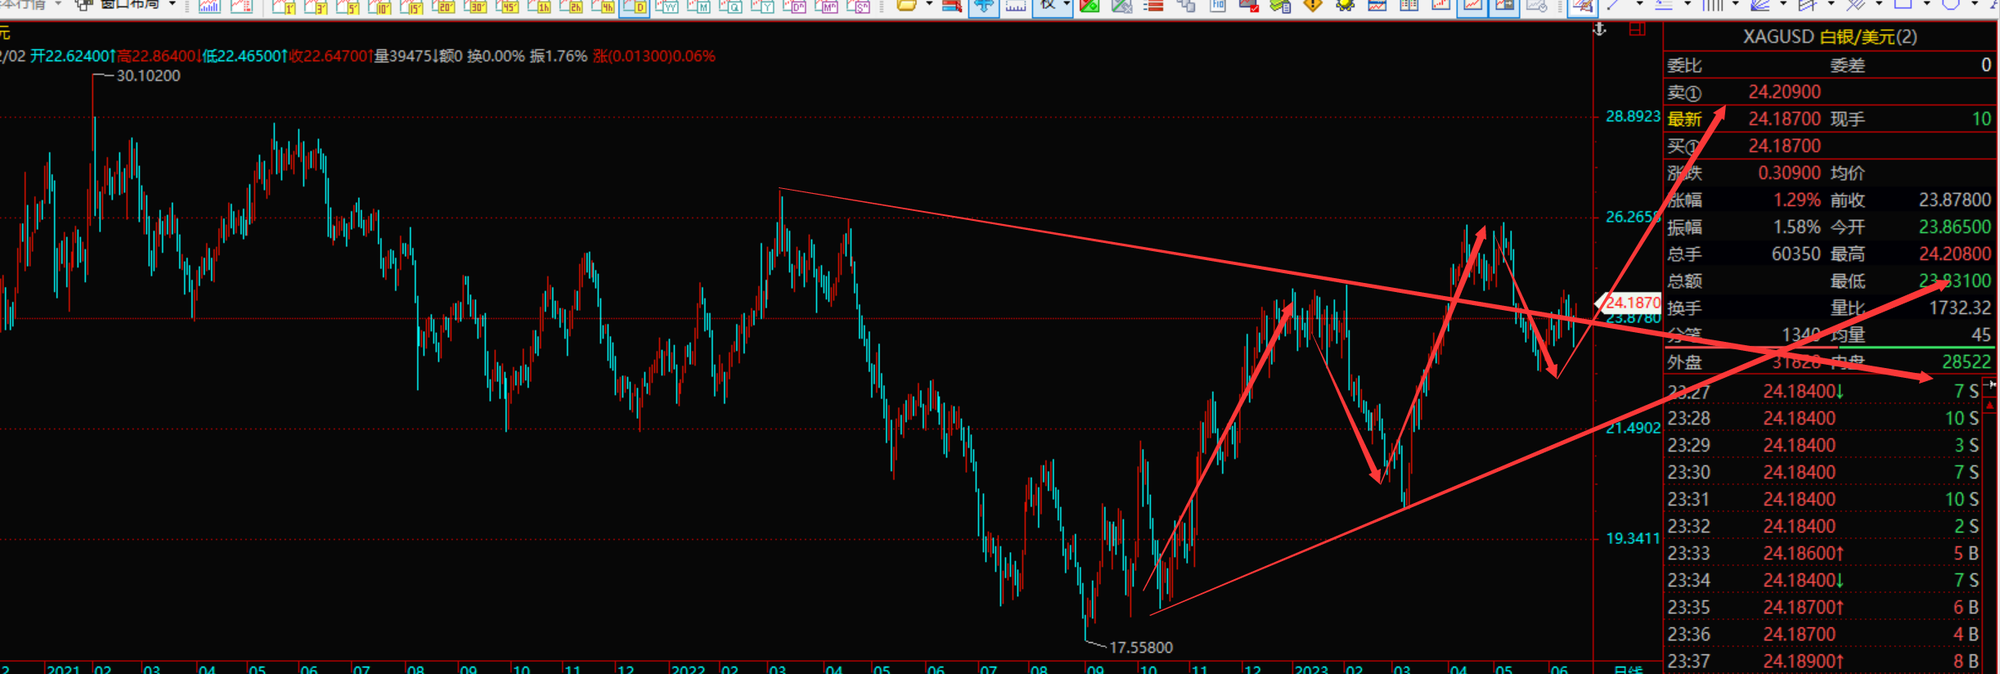This screenshot has height=674, width=2000.
Task: Click the XAGUSD 白银/美元 title
Action: click(1829, 37)
